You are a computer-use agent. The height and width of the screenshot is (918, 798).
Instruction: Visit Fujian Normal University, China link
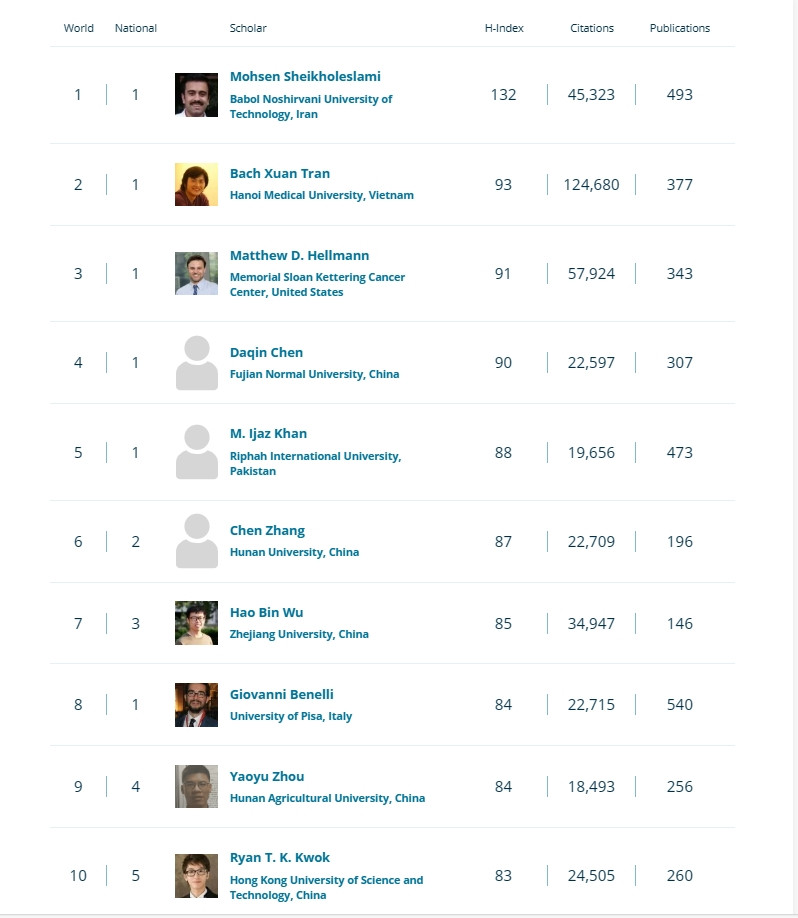(314, 374)
